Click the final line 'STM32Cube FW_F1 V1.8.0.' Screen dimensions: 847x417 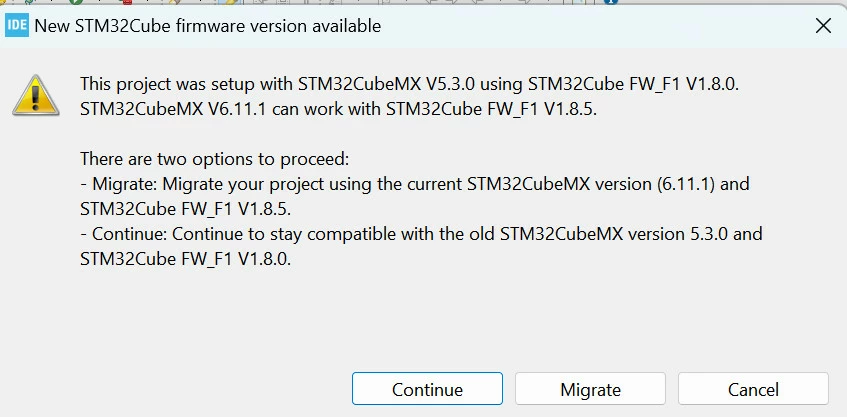pyautogui.click(x=186, y=259)
